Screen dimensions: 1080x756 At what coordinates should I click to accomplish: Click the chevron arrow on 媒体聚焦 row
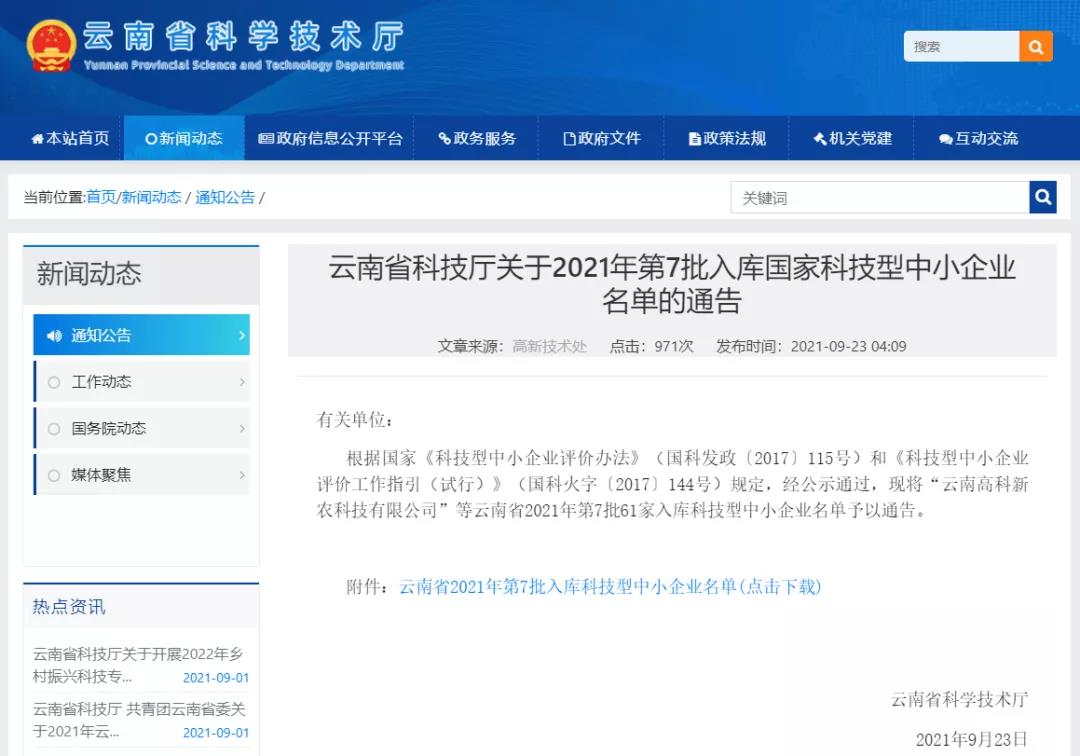(242, 475)
